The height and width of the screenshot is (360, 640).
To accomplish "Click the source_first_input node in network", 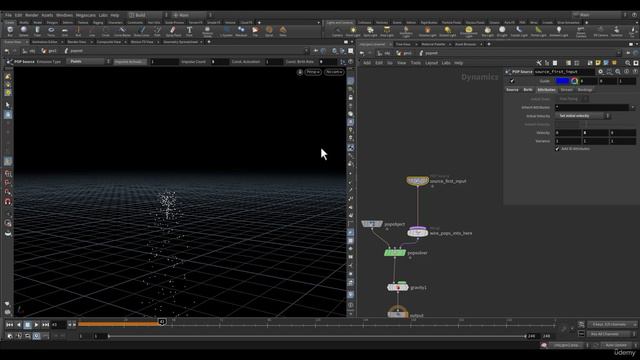I will [x=418, y=180].
